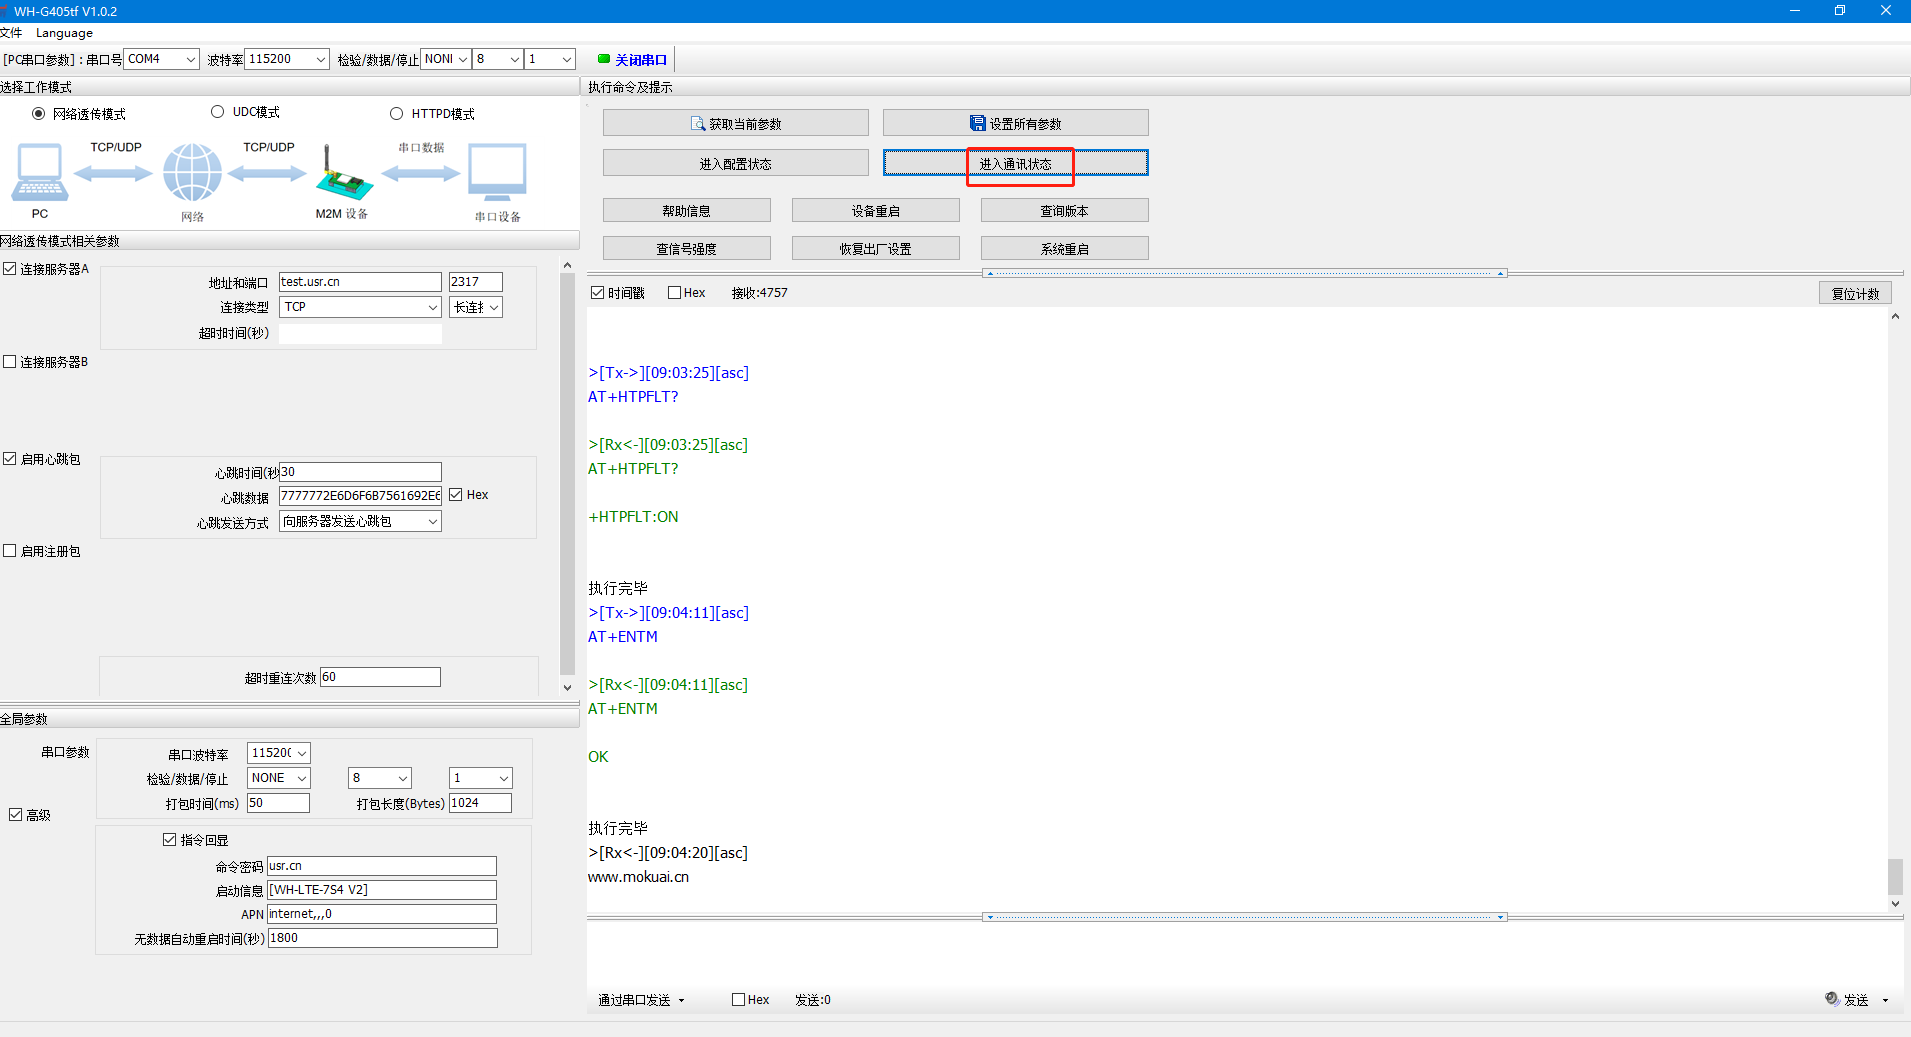Screen dimensions: 1911x1037
Task: Click the 进入配置状态 button
Action: [x=735, y=163]
